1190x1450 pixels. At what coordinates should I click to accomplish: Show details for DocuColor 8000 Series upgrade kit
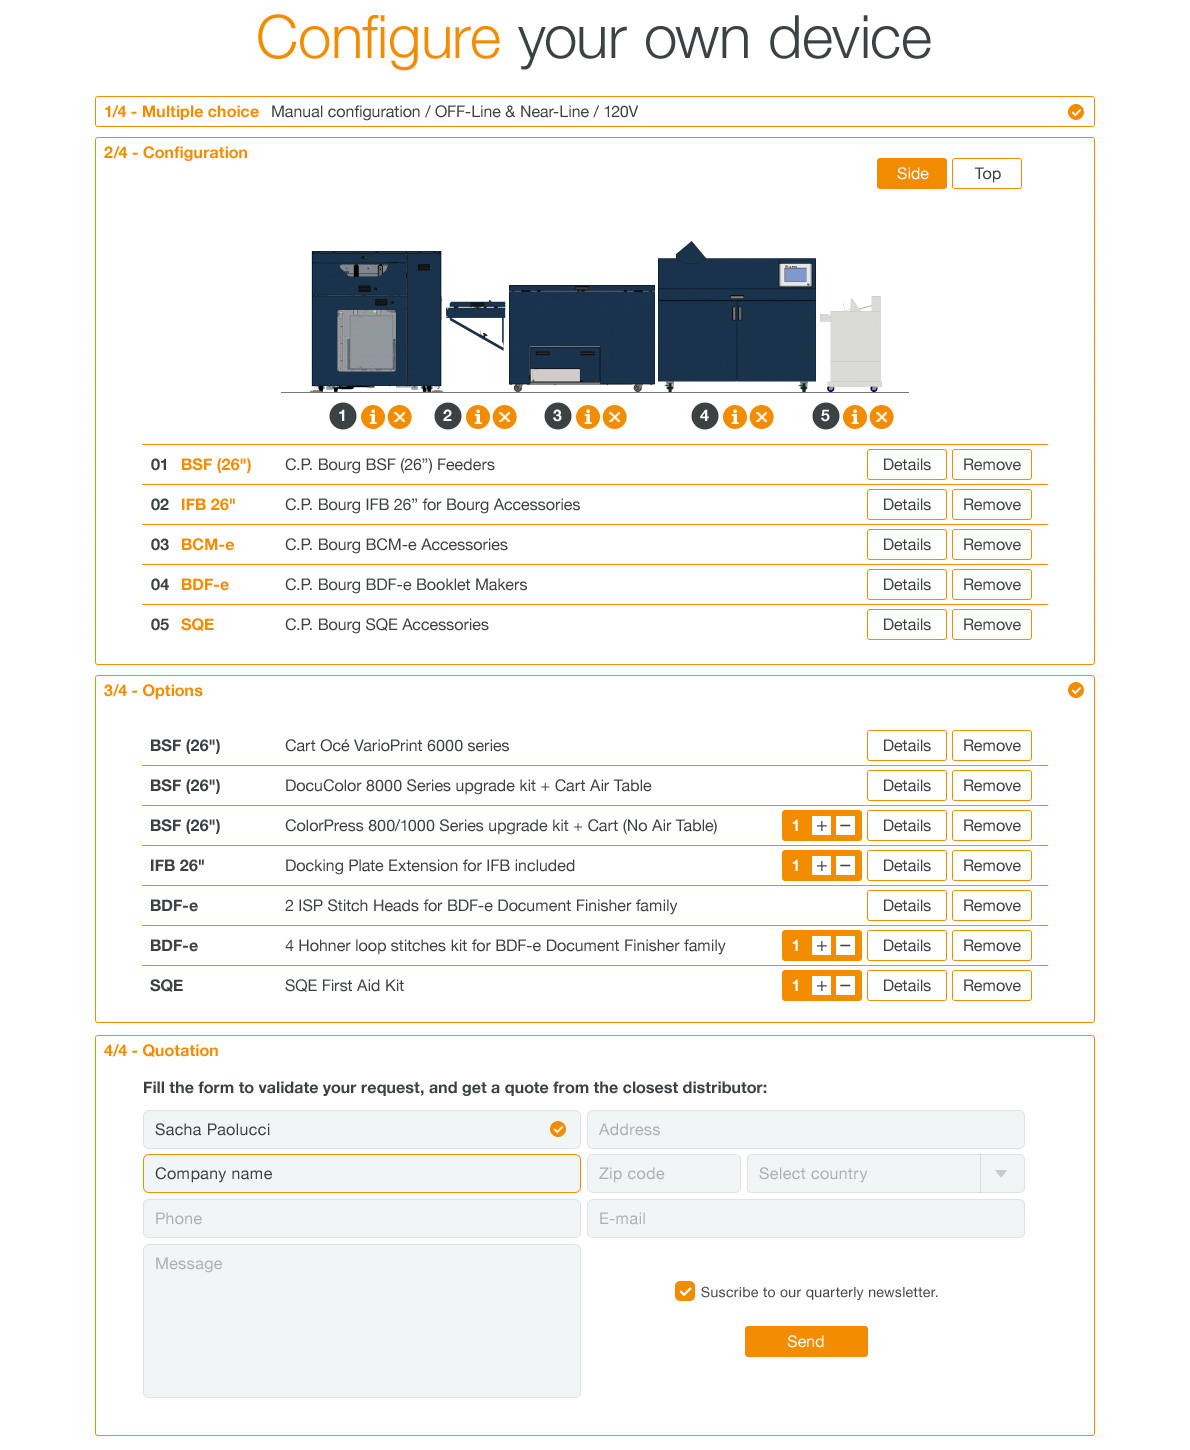point(907,786)
